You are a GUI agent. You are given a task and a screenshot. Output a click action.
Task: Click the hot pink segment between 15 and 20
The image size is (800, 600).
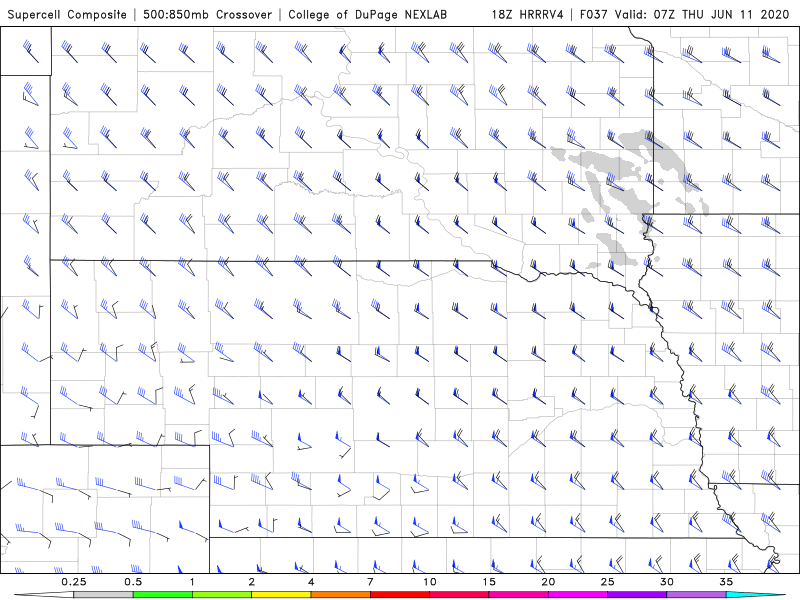518,595
